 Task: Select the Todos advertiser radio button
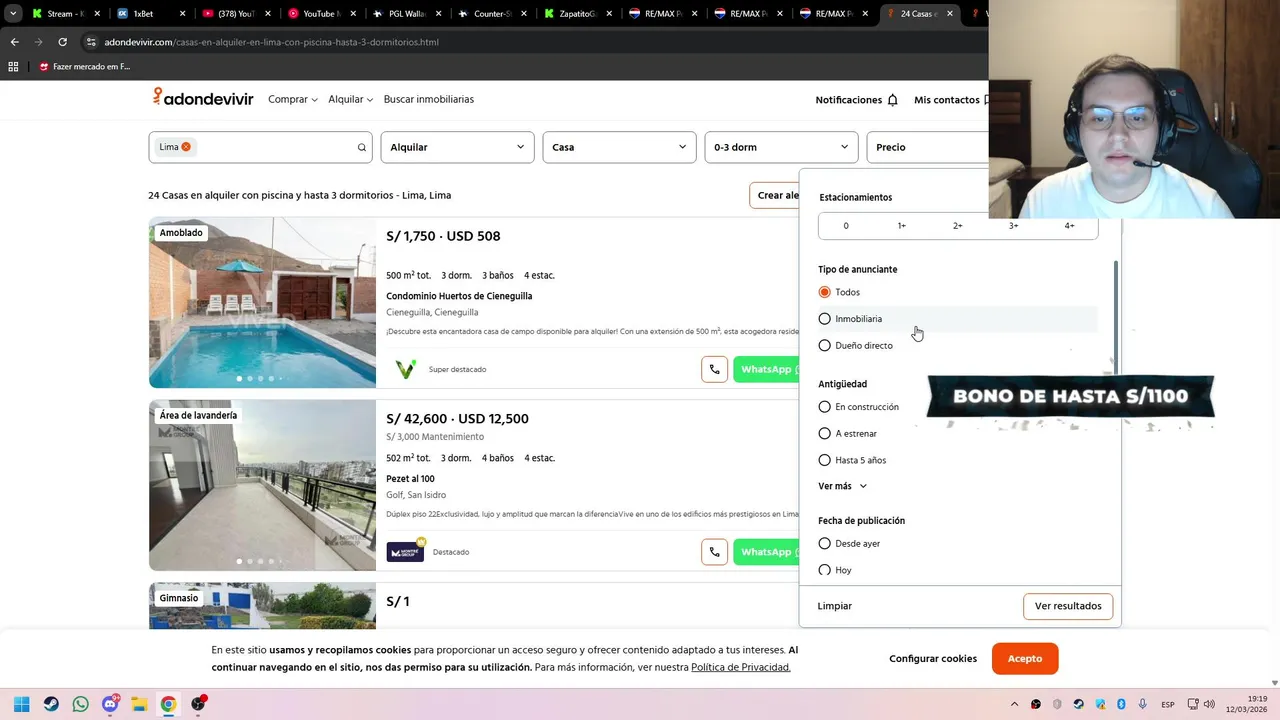tap(824, 292)
